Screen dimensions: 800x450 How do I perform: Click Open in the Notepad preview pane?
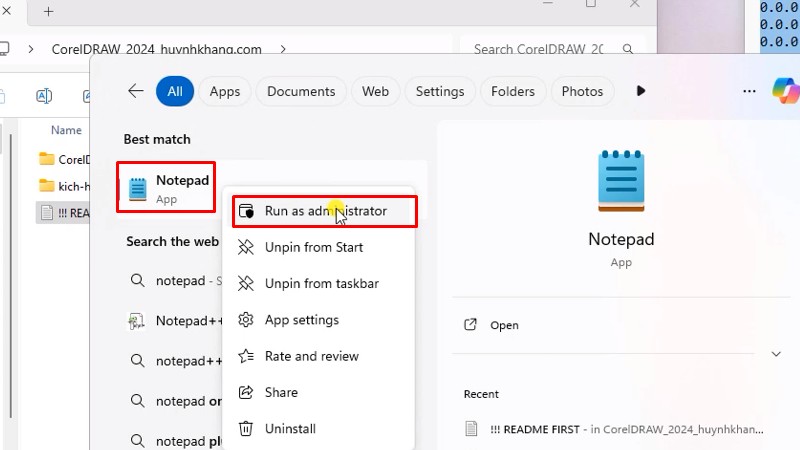tap(504, 325)
